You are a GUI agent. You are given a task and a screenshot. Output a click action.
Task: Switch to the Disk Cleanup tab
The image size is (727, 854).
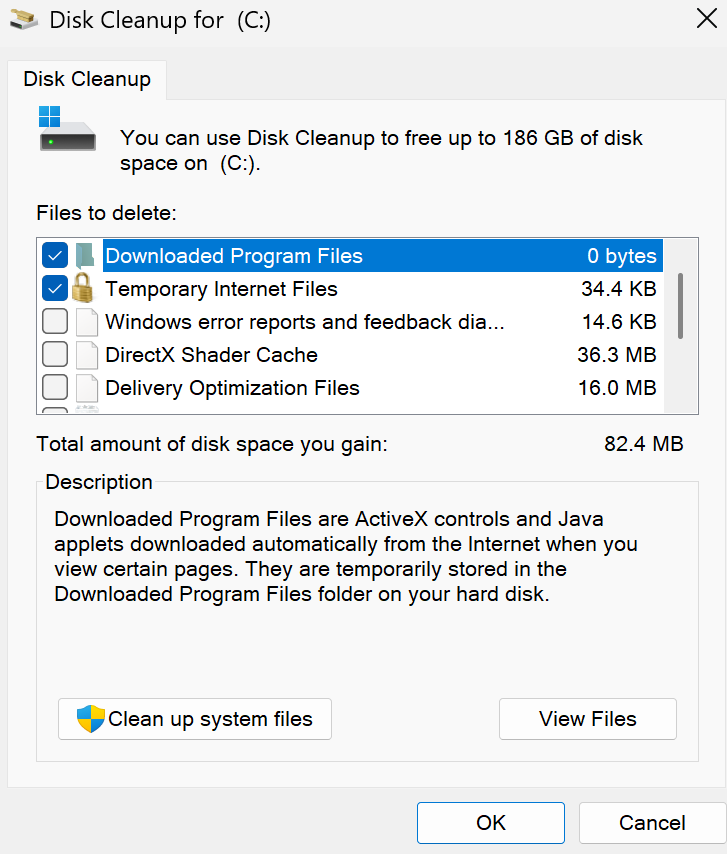(x=87, y=80)
